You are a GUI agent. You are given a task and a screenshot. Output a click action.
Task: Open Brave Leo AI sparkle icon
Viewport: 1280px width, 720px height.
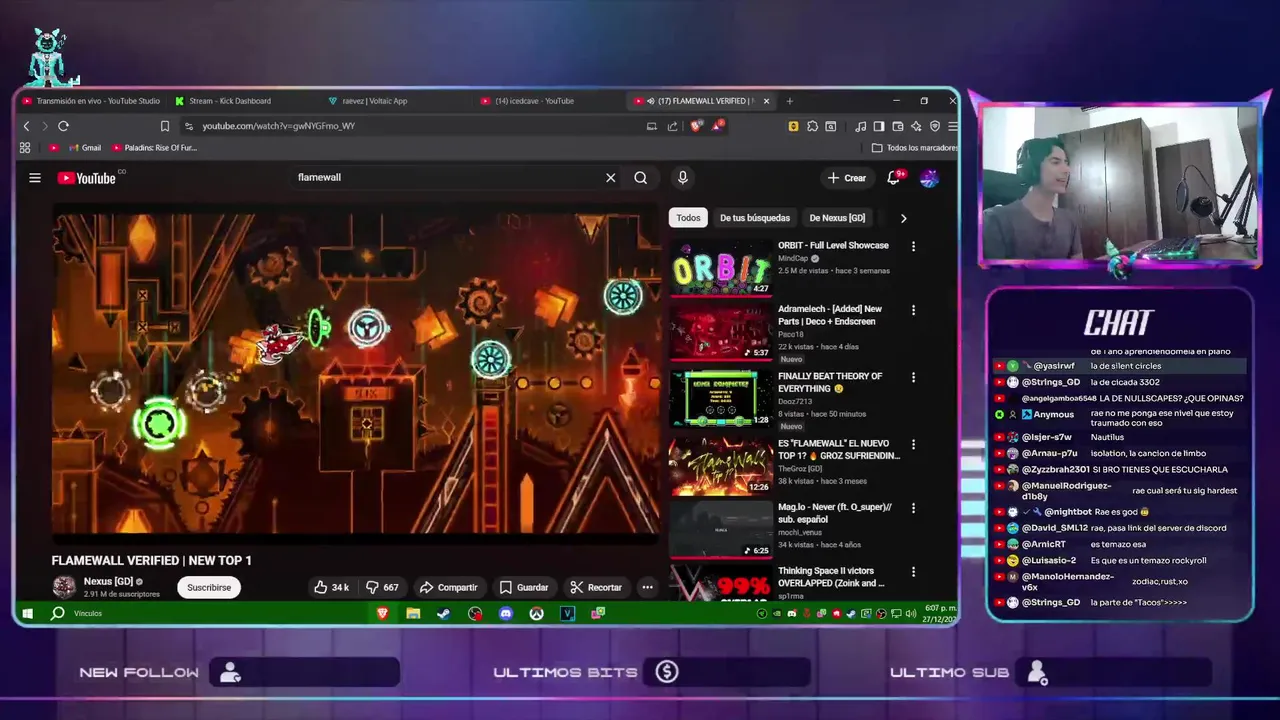[x=916, y=126]
